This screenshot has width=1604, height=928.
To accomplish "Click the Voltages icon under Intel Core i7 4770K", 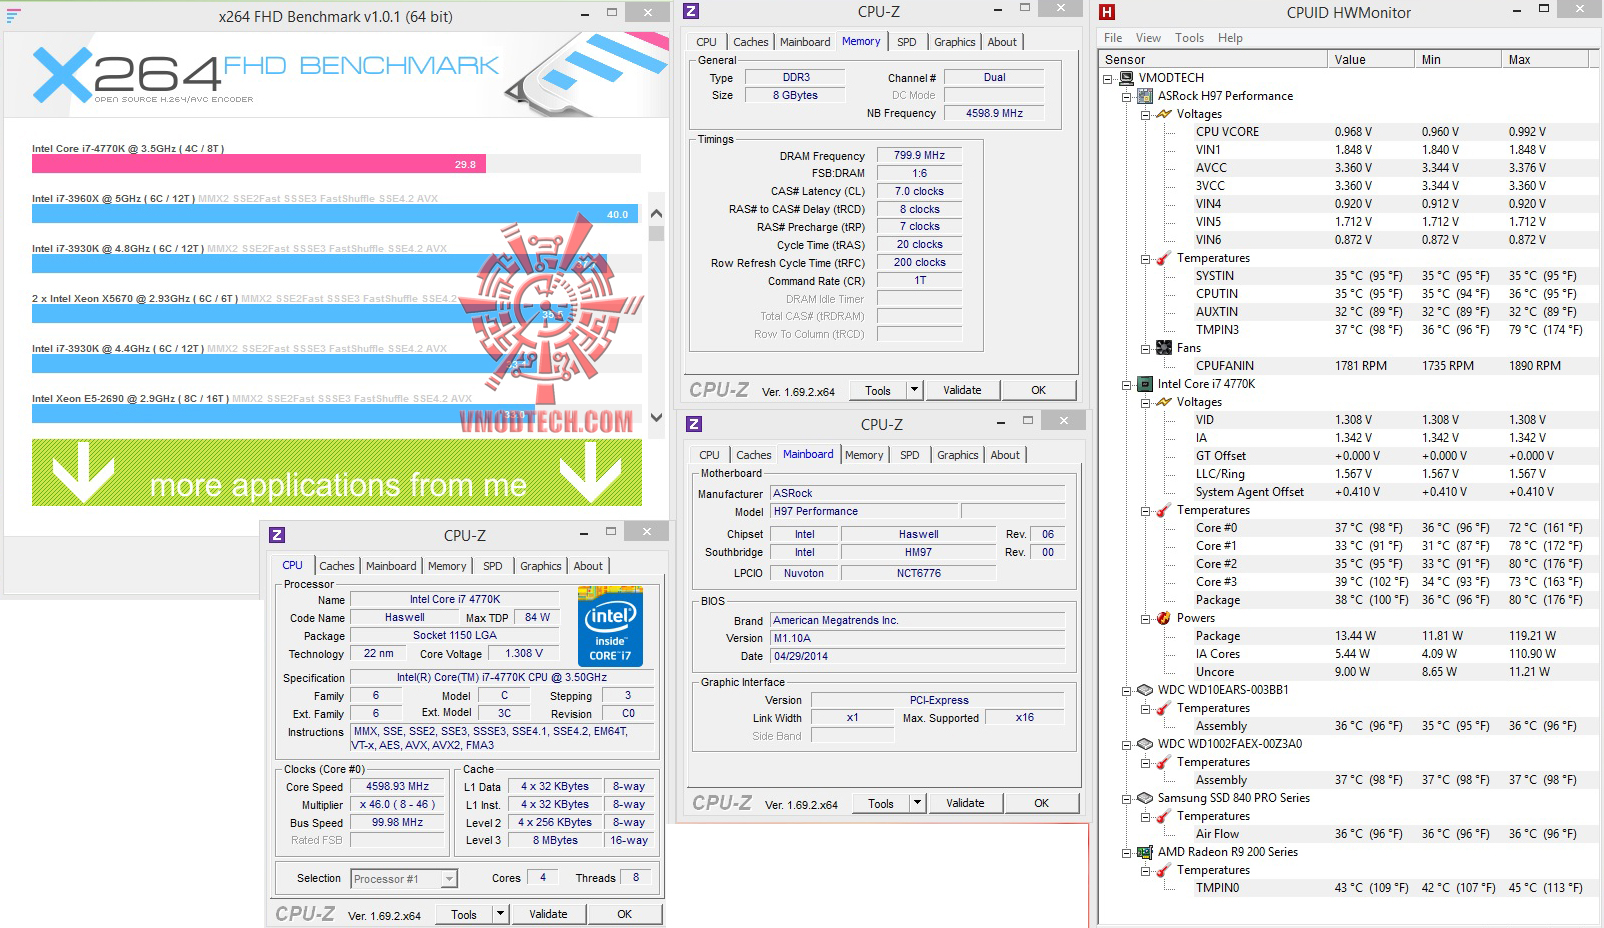I will [1164, 402].
